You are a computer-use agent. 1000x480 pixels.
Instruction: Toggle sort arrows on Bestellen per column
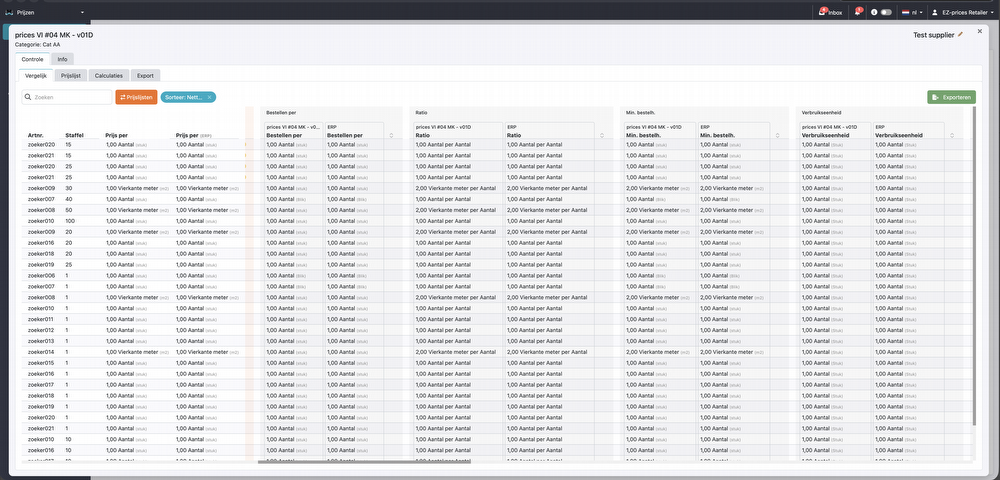(x=392, y=135)
